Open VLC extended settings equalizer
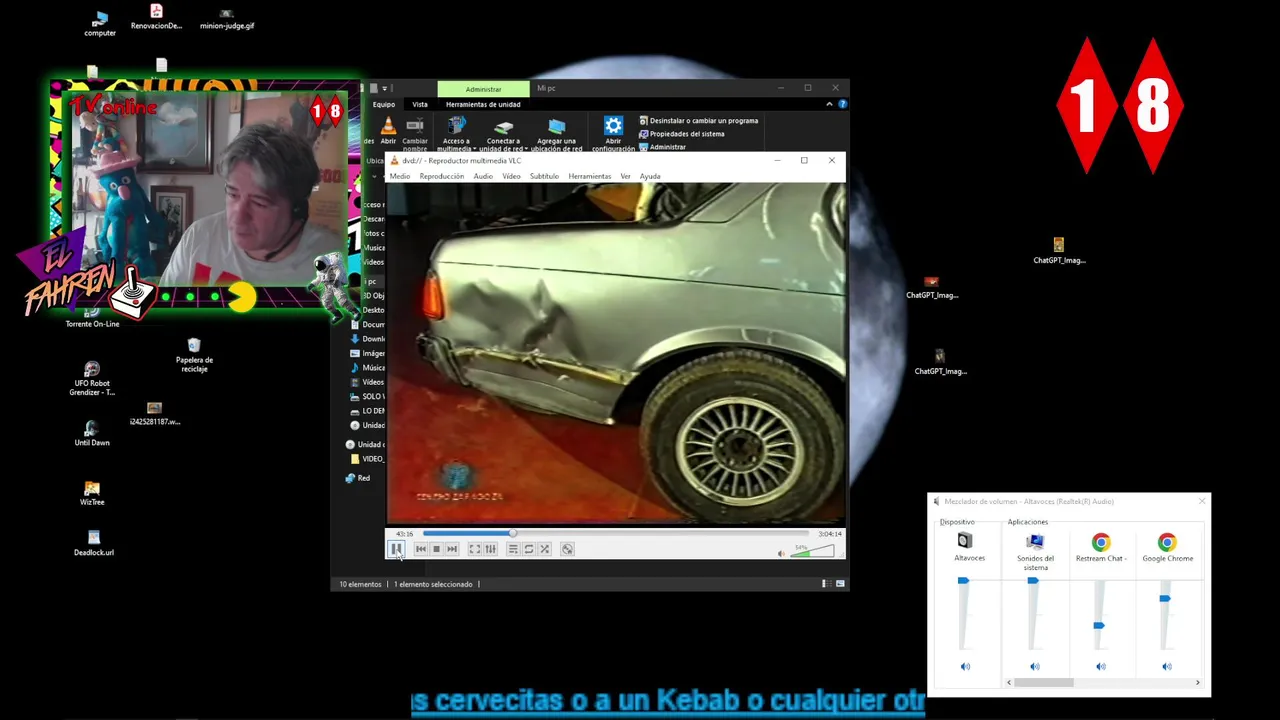Viewport: 1280px width, 720px height. pos(490,549)
